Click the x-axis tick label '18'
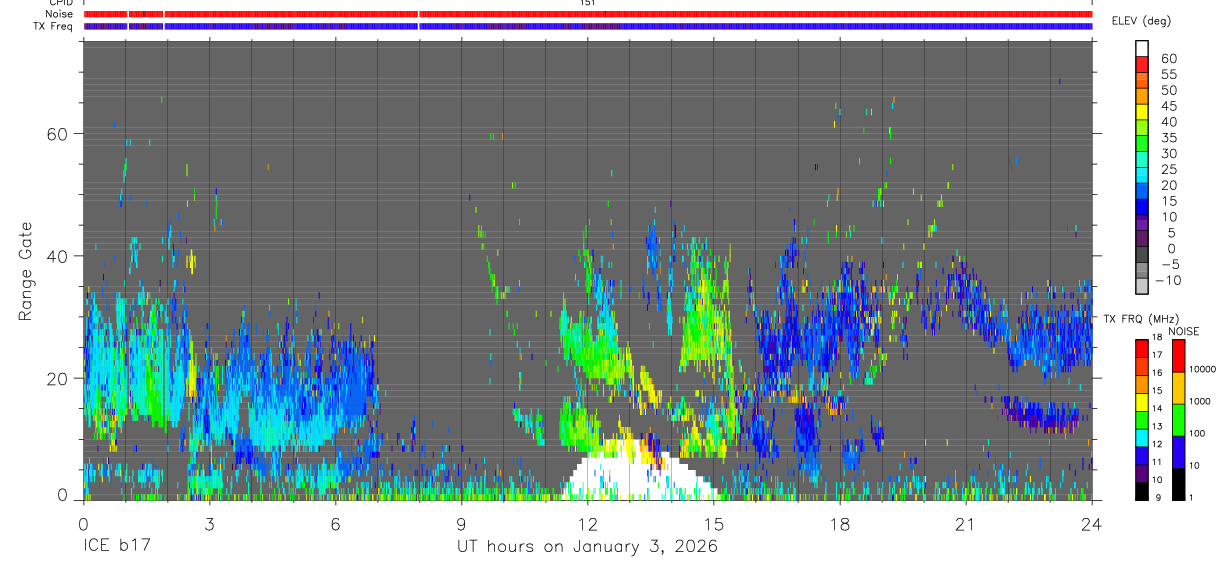This screenshot has height=567, width=1228. [839, 523]
